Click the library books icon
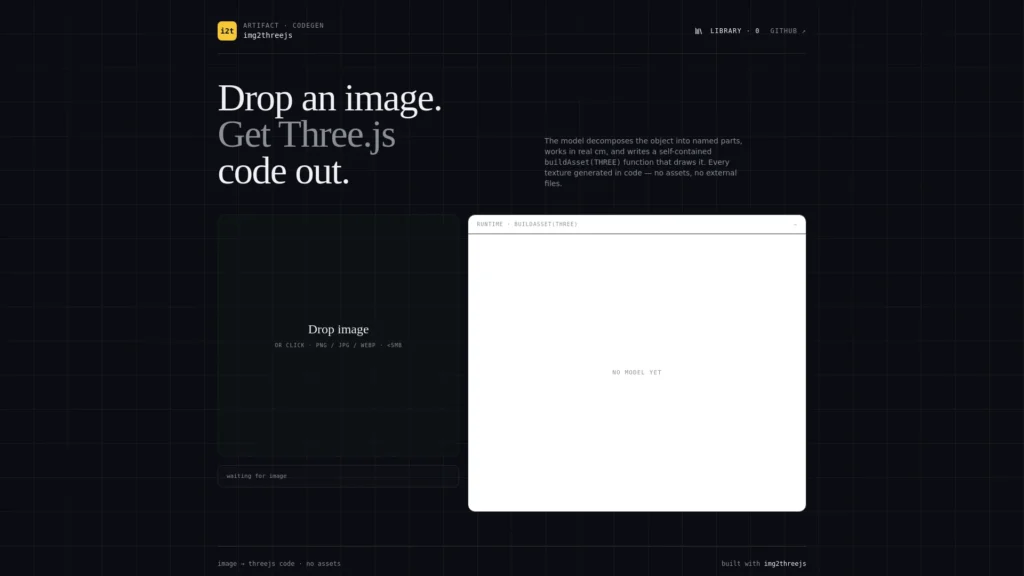This screenshot has height=576, width=1024. (698, 31)
